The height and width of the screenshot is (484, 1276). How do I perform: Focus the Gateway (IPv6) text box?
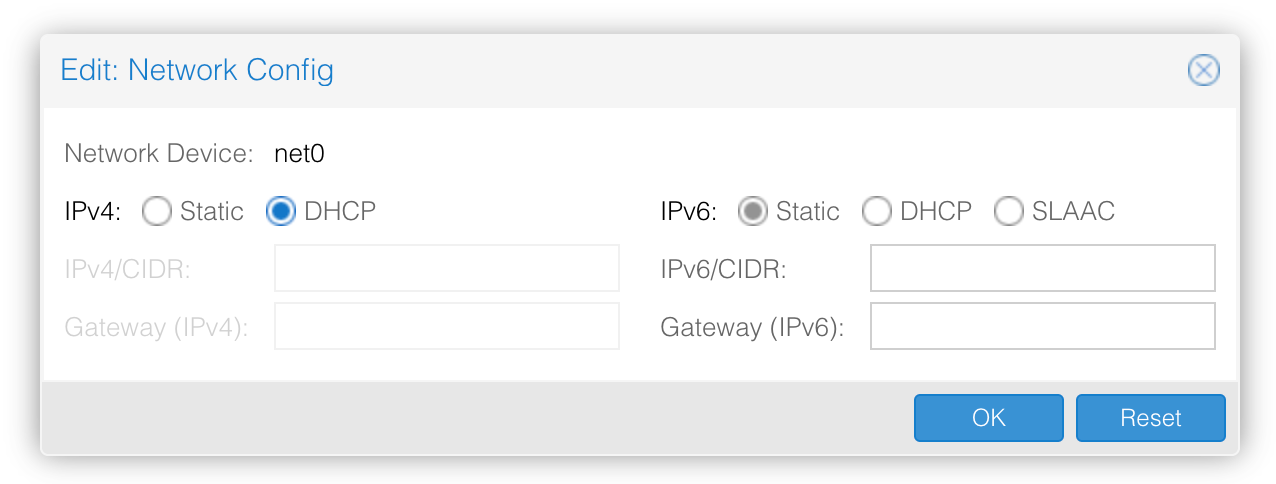pos(1043,327)
